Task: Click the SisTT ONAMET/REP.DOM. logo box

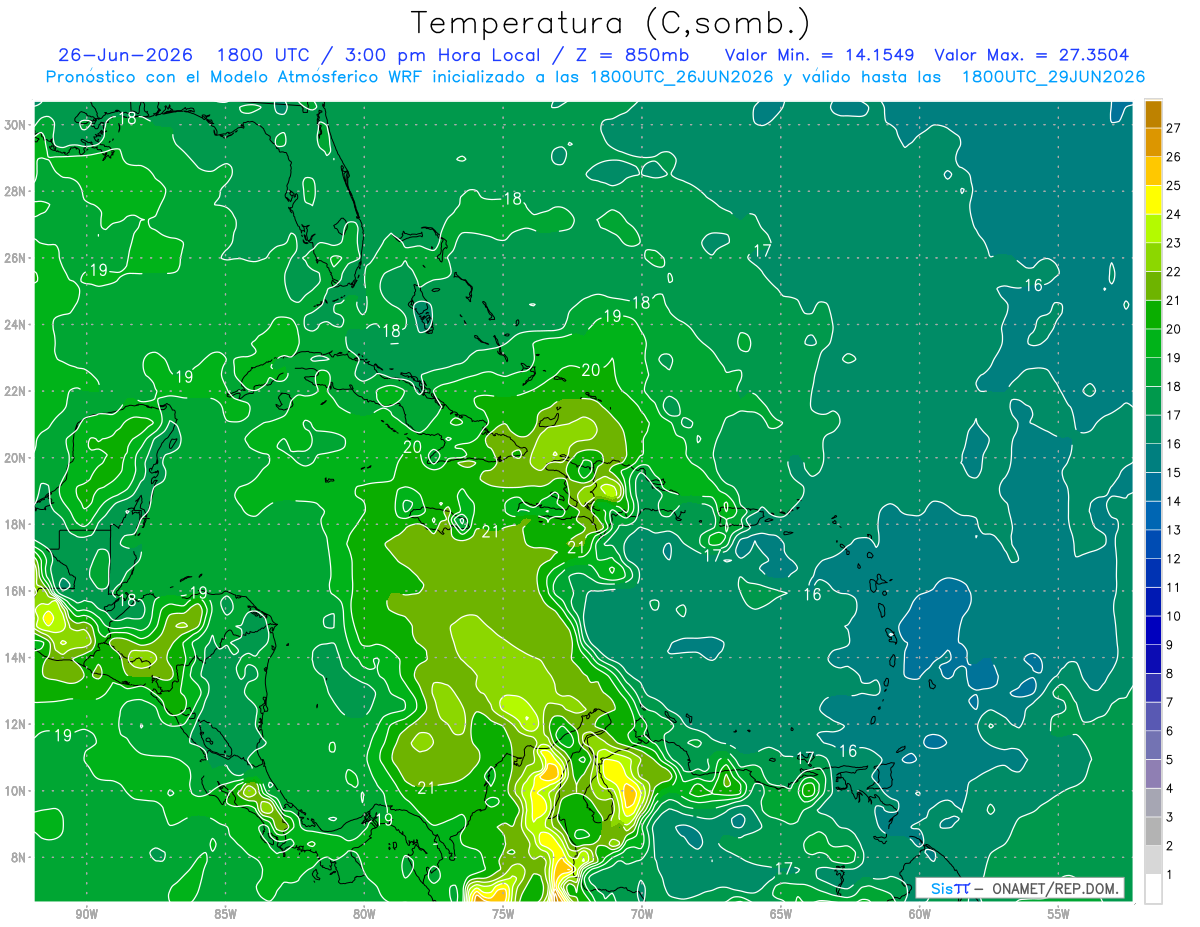Action: pos(1021,888)
